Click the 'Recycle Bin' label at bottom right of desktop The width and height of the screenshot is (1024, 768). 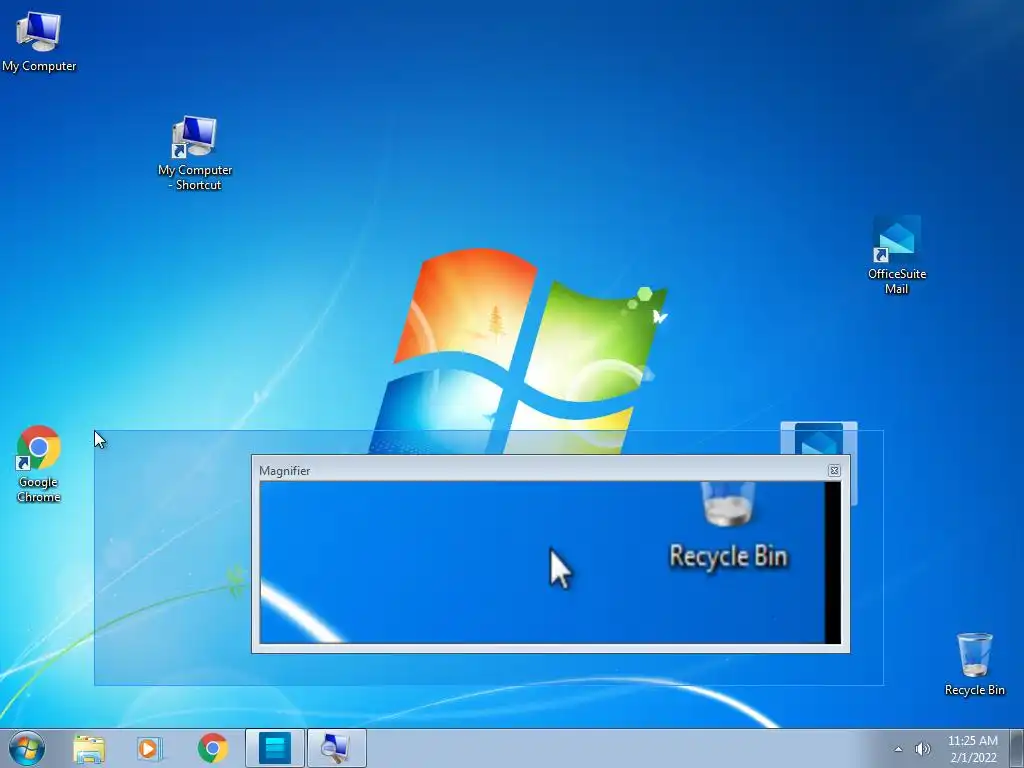pos(974,690)
